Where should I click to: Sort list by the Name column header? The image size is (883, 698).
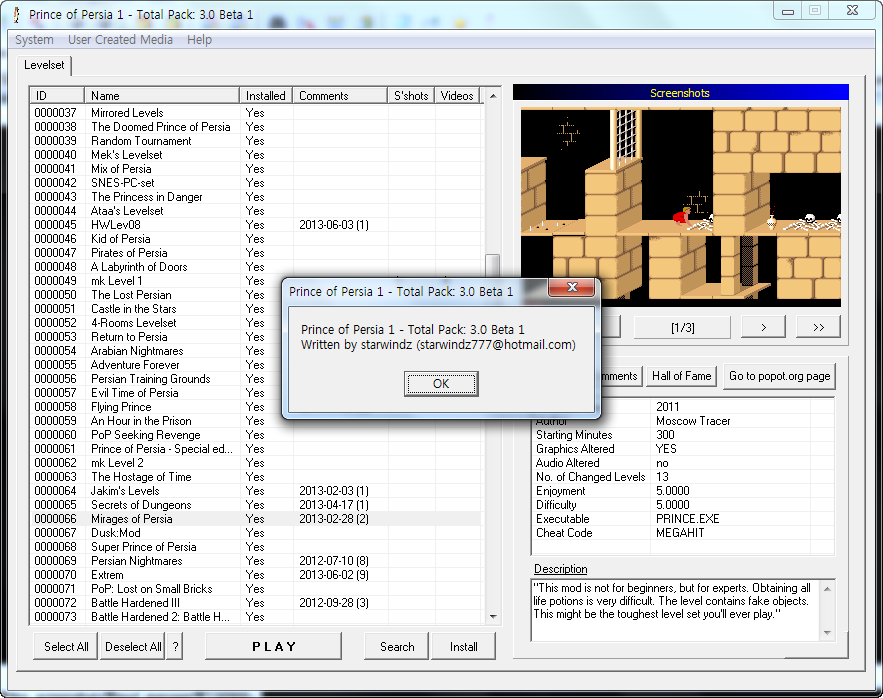pyautogui.click(x=162, y=95)
